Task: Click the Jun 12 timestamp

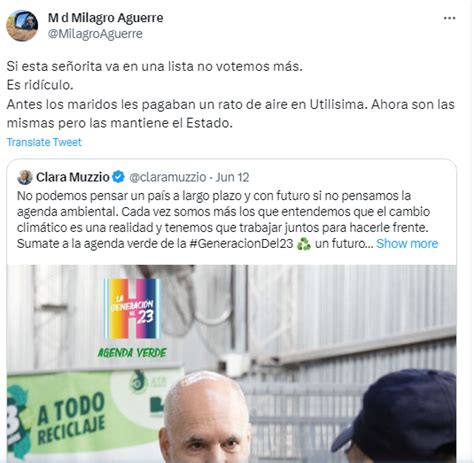Action: point(232,177)
